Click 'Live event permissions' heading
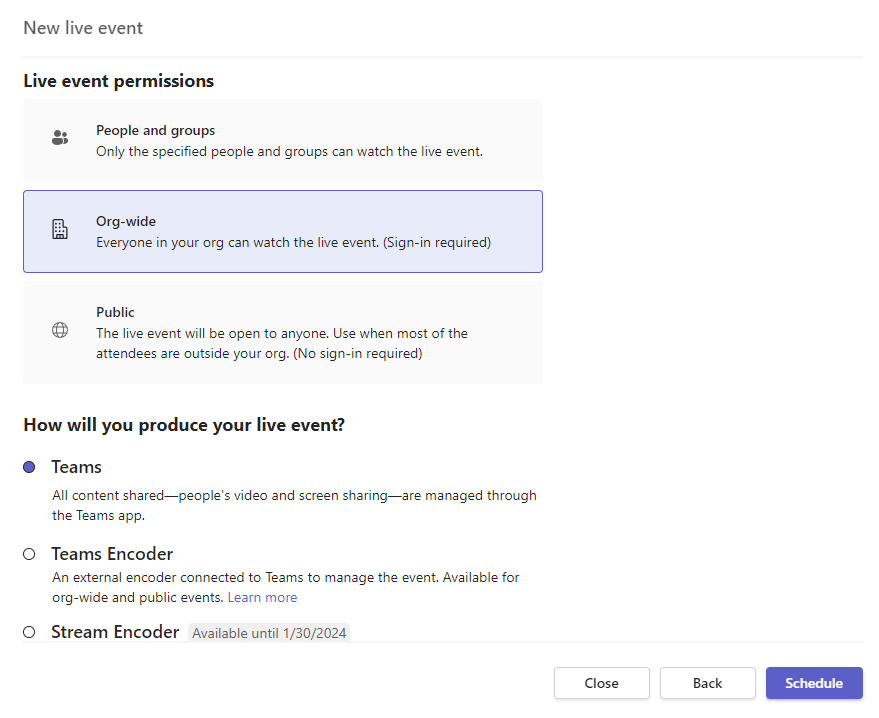879x718 pixels. click(119, 81)
